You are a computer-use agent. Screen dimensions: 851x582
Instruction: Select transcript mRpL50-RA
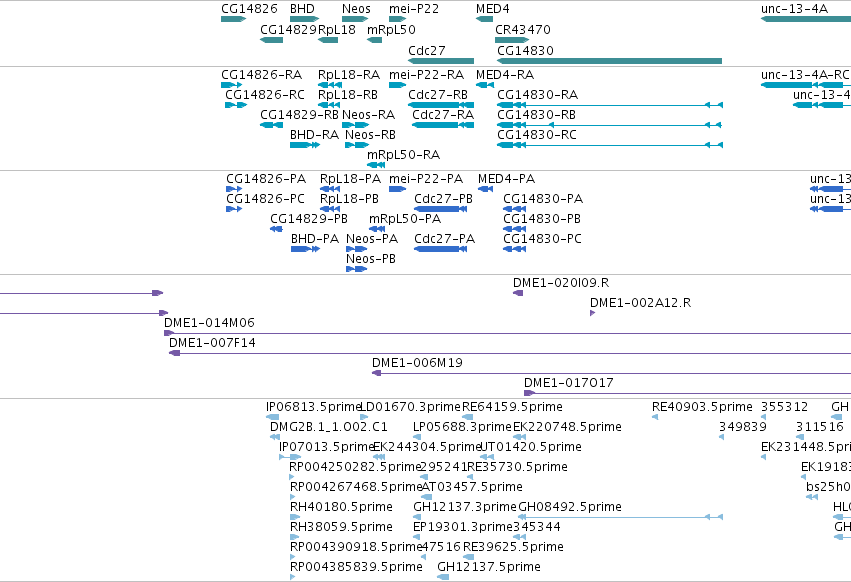(x=376, y=166)
